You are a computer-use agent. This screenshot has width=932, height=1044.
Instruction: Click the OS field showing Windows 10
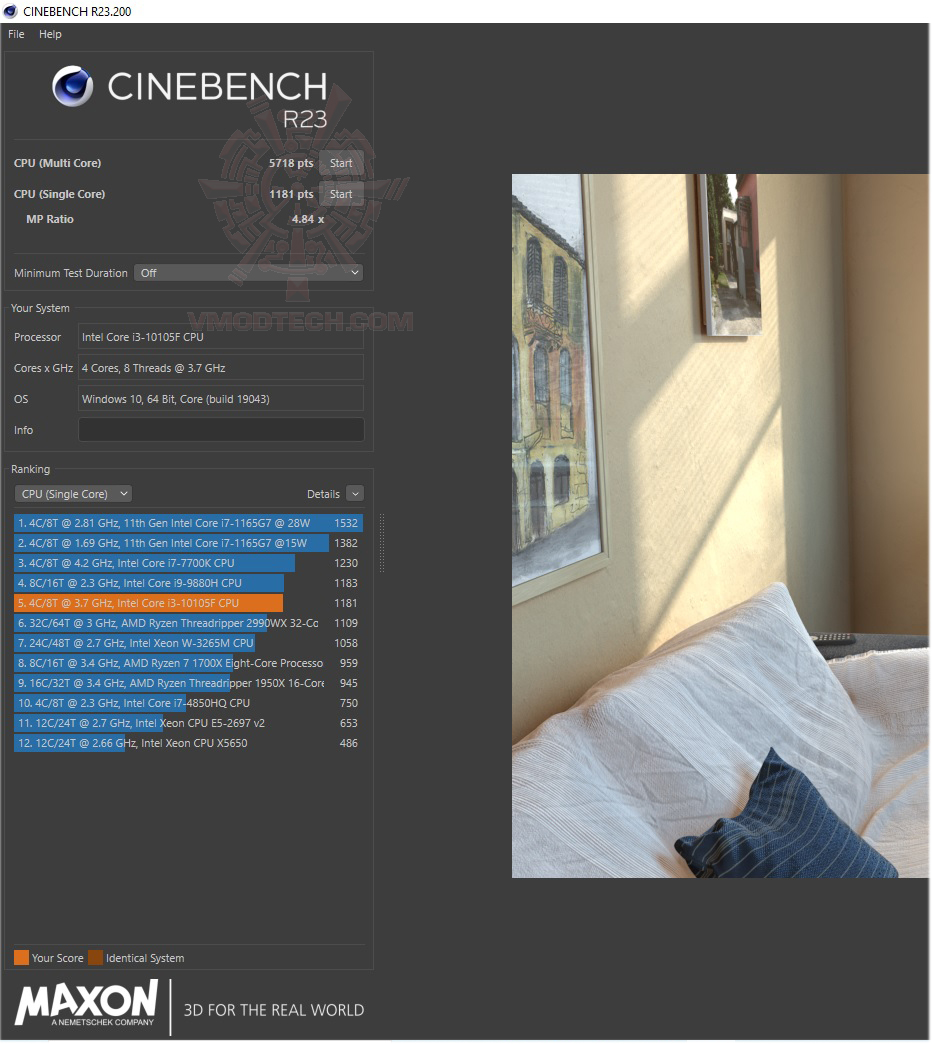pos(221,399)
